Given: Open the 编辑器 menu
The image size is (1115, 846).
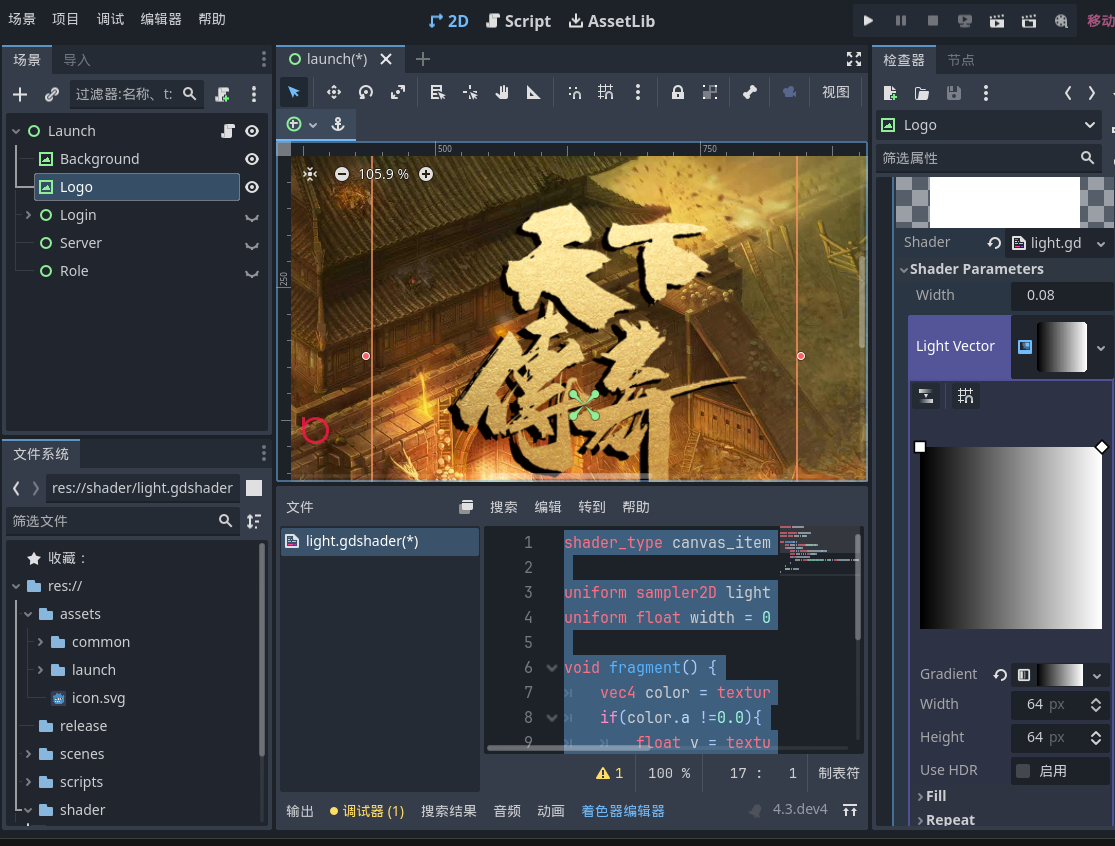Looking at the screenshot, I should click(161, 19).
